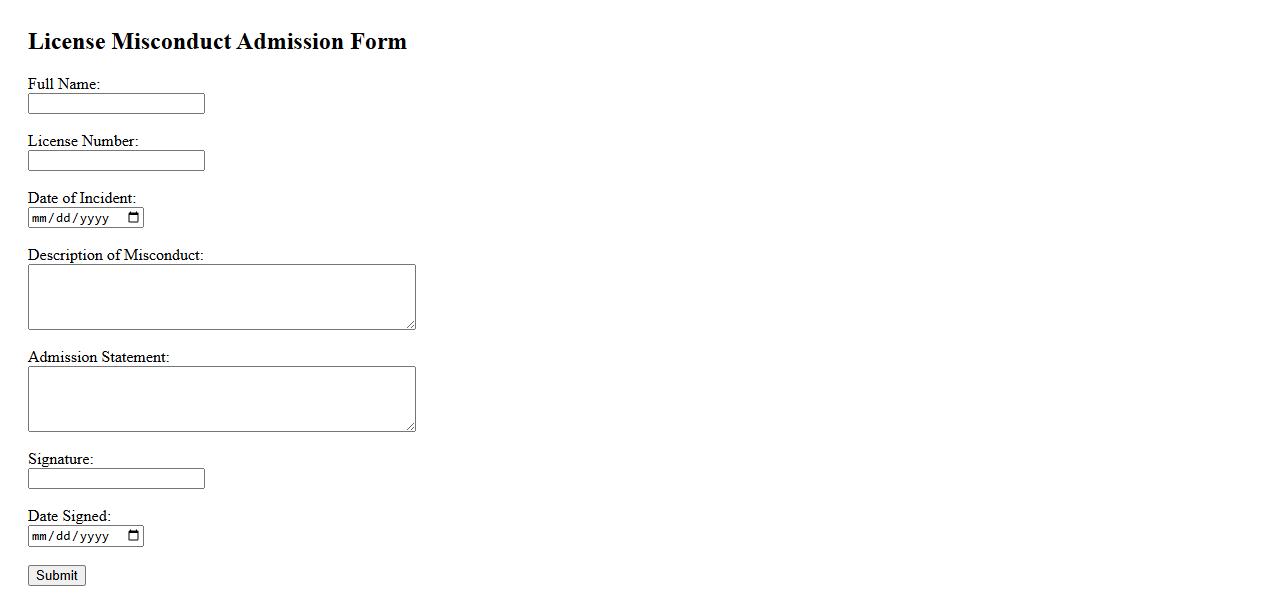
Task: Click the "Full Name:" label
Action: coord(64,84)
